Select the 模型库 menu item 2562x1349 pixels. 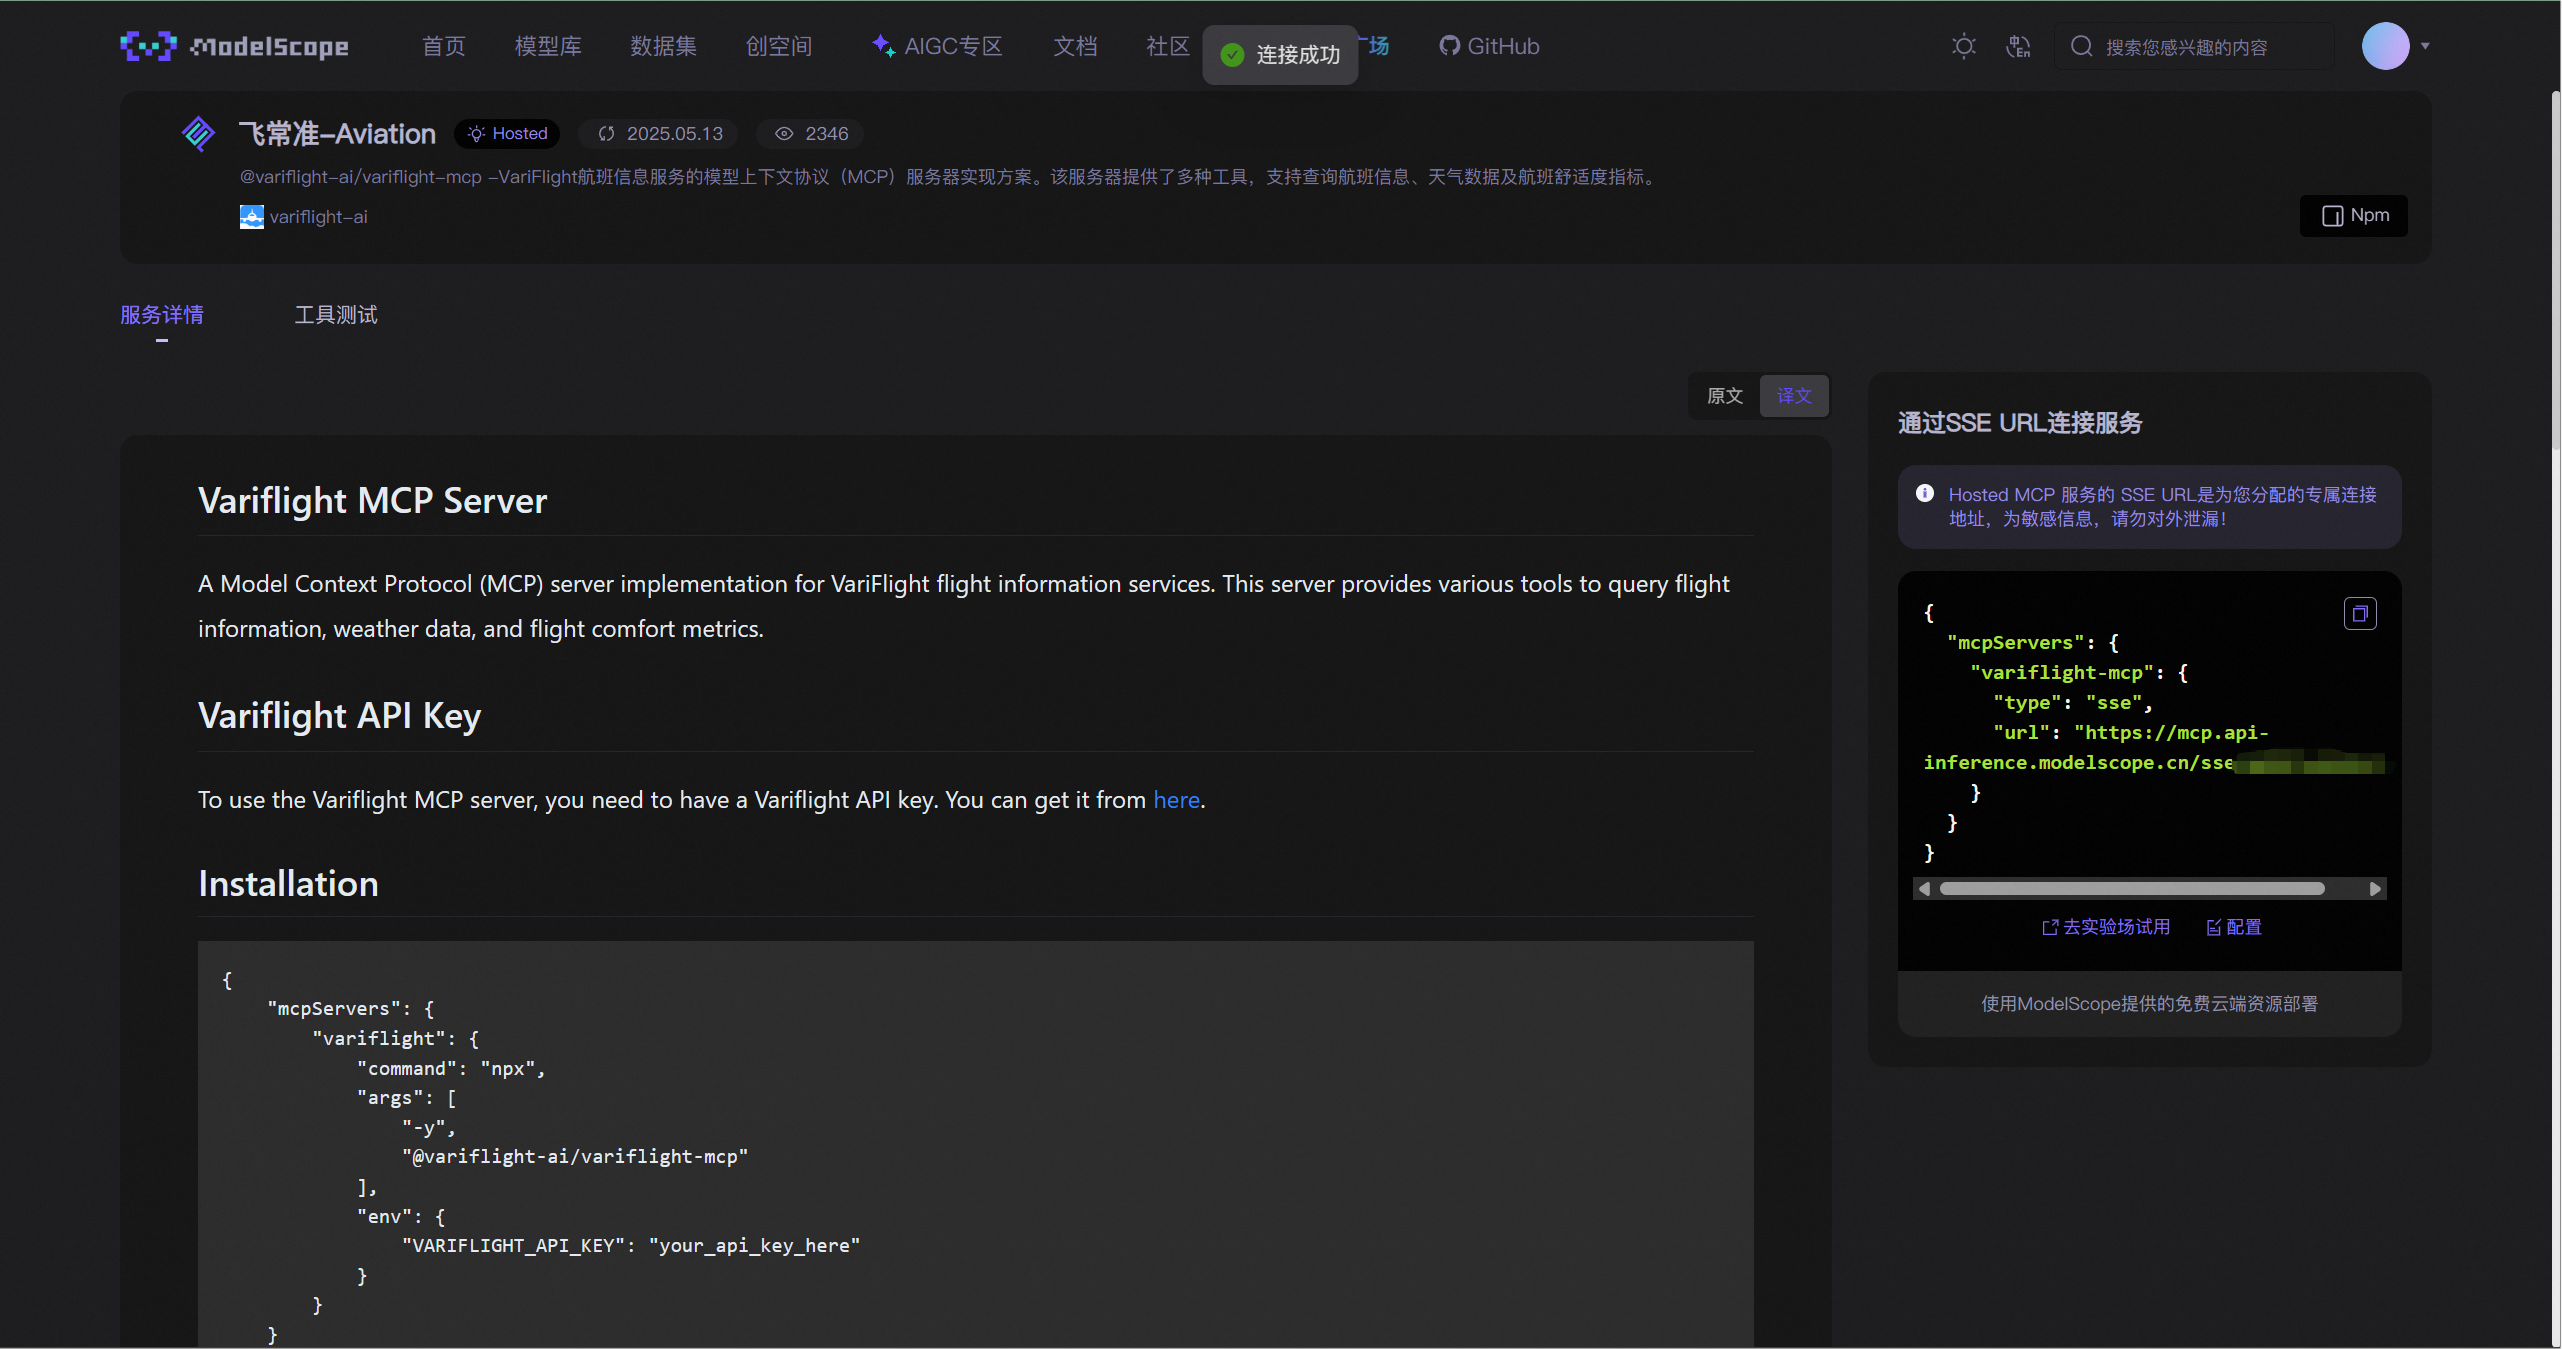pos(548,46)
